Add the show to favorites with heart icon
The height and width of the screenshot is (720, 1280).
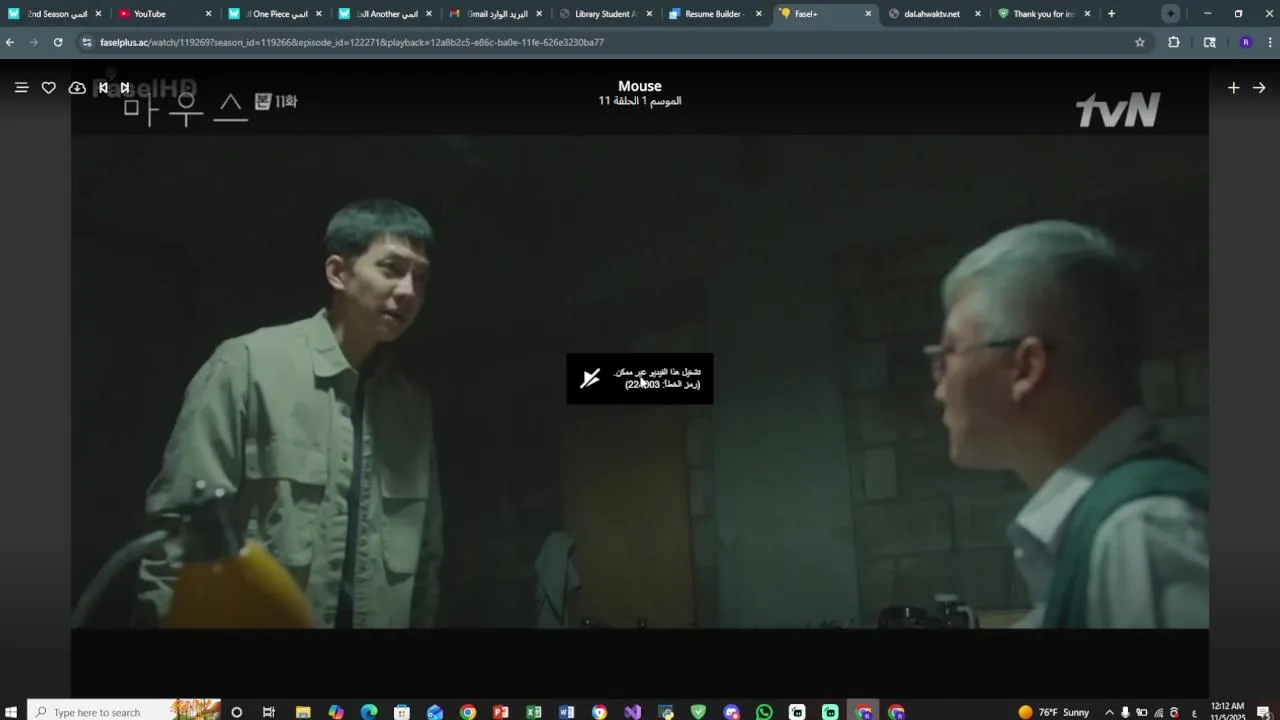click(x=48, y=88)
